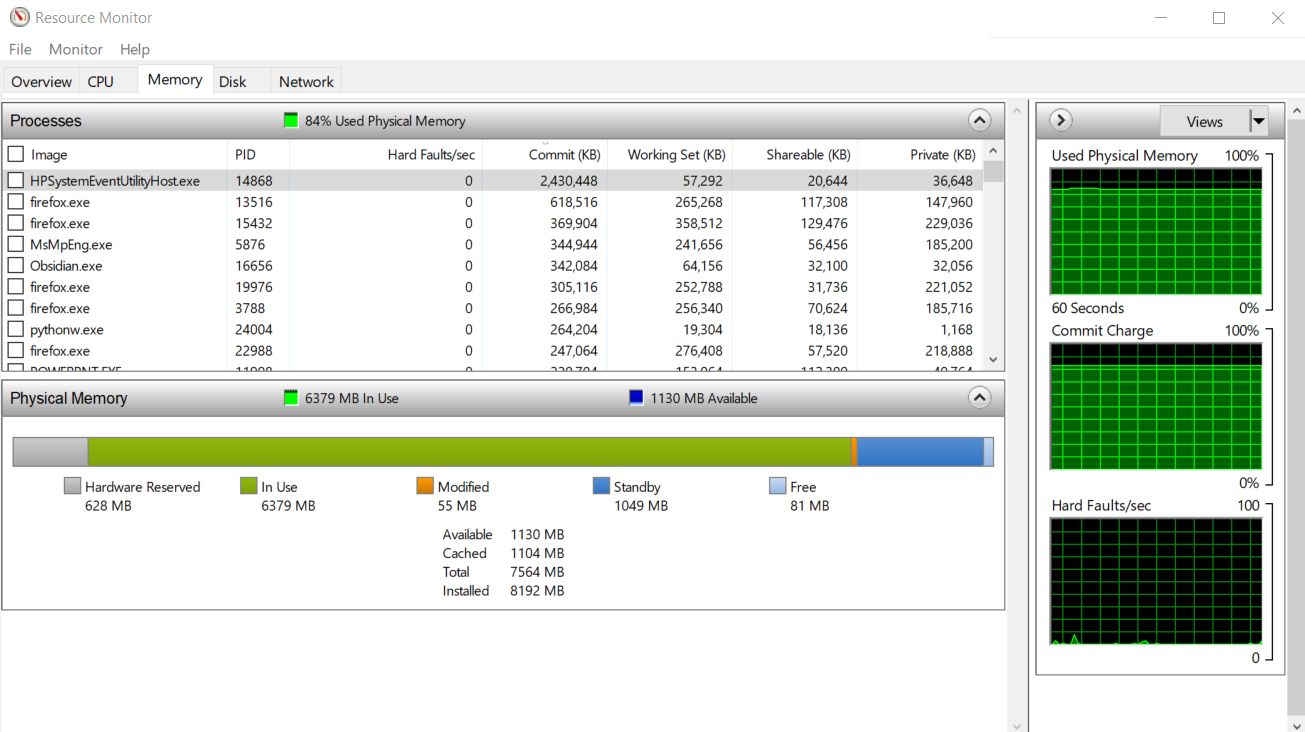Open the File menu
The width and height of the screenshot is (1305, 732).
pos(19,49)
